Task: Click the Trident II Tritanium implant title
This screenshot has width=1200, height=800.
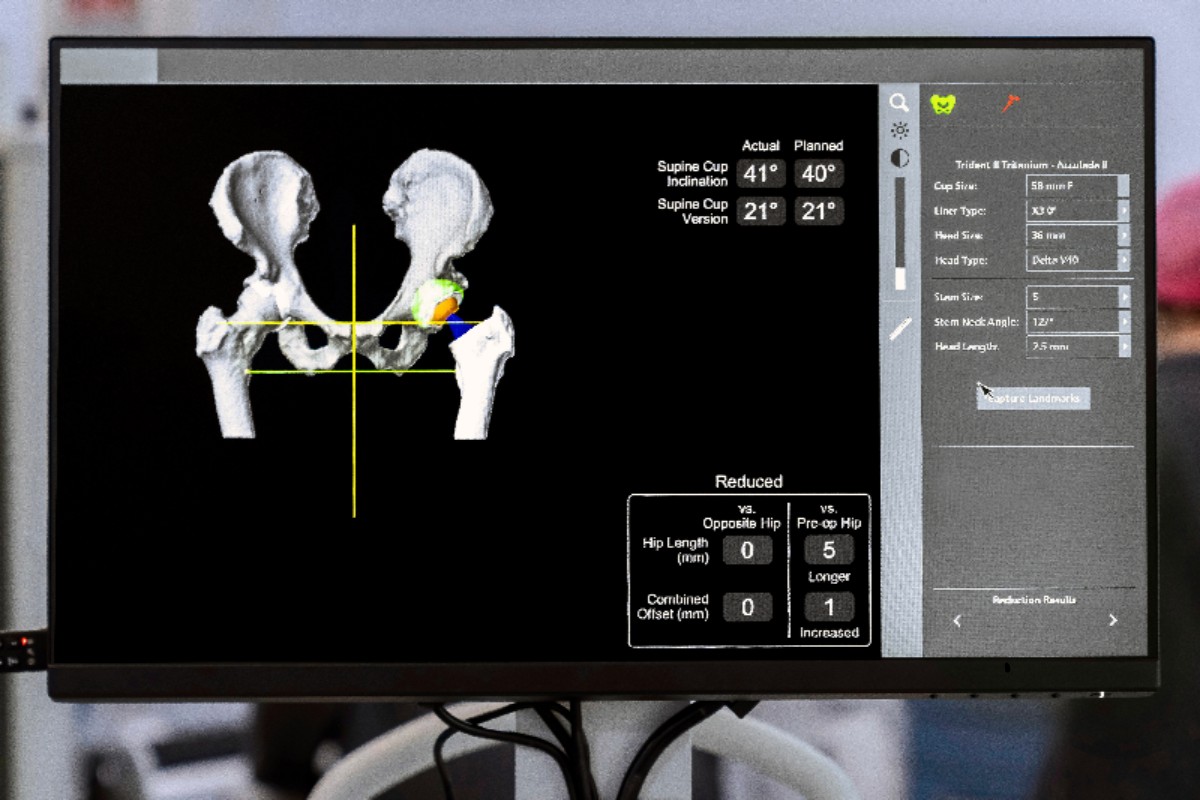Action: (1030, 164)
